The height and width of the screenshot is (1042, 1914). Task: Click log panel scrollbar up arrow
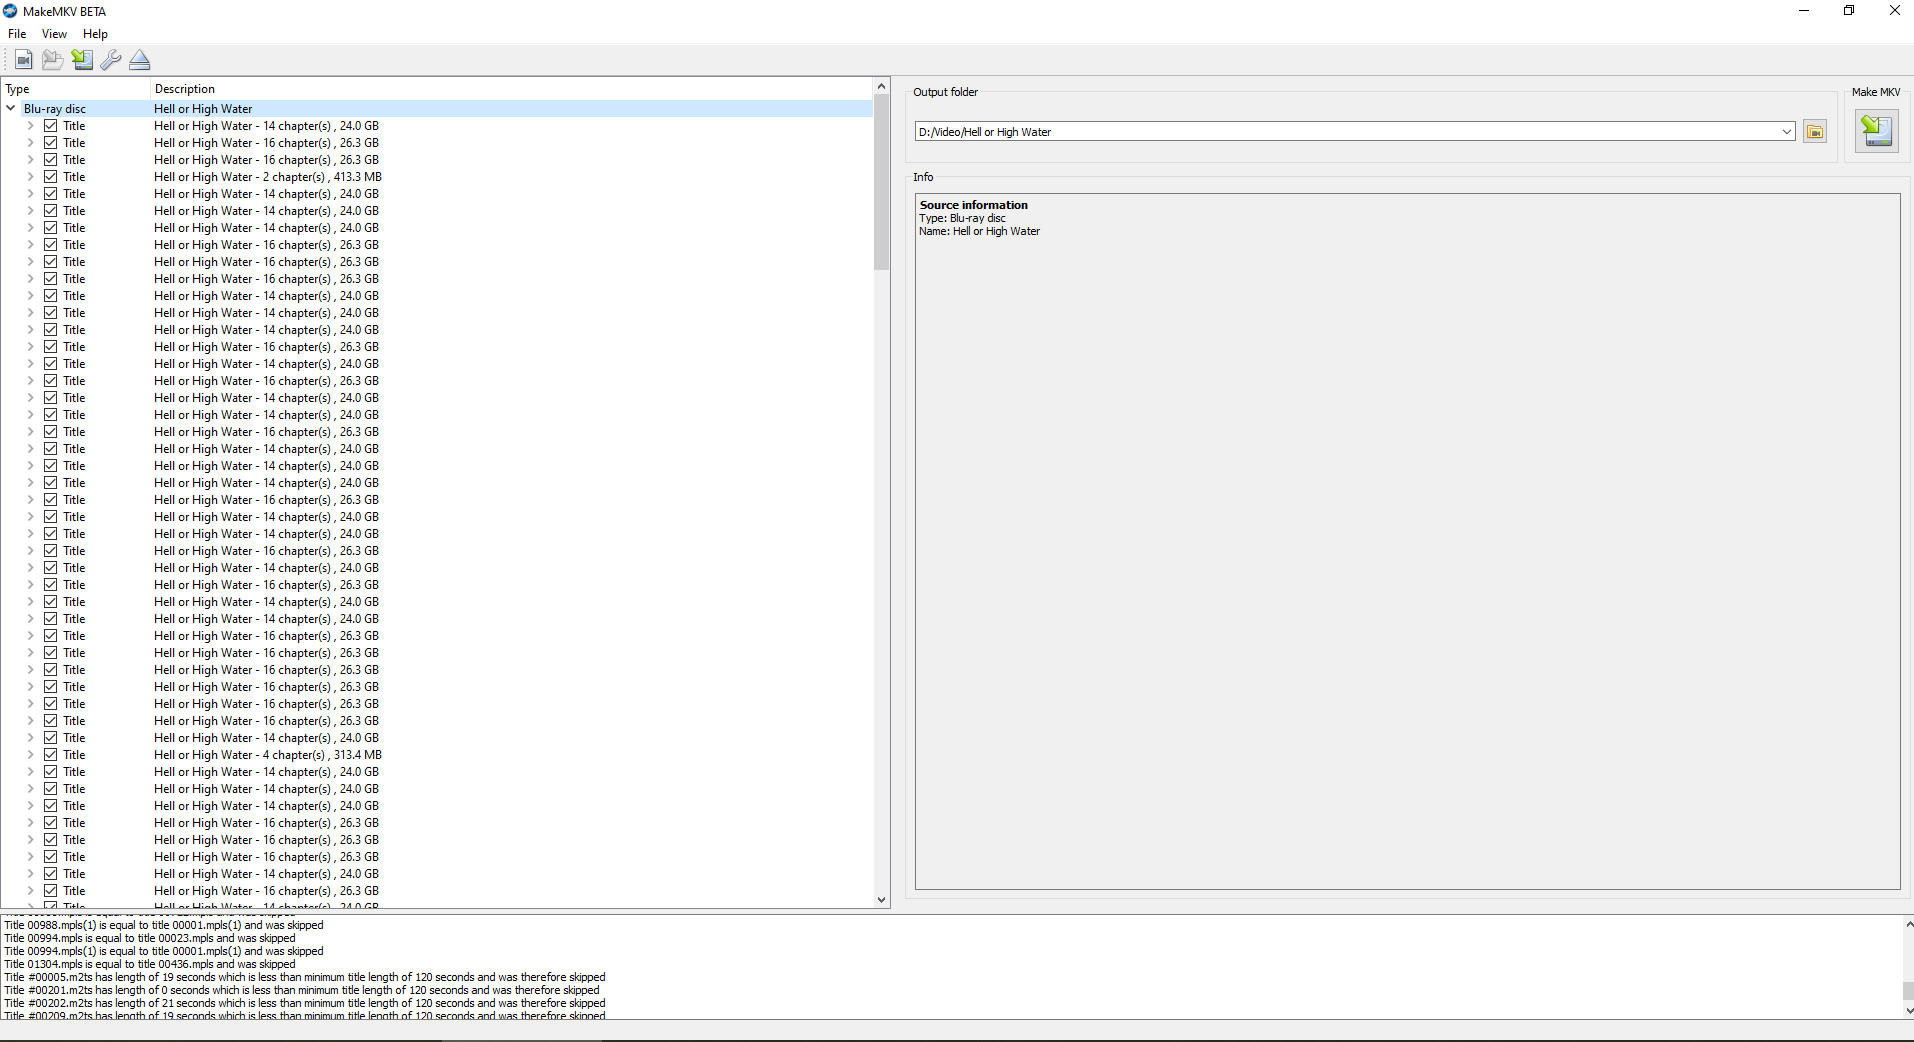(x=1908, y=925)
